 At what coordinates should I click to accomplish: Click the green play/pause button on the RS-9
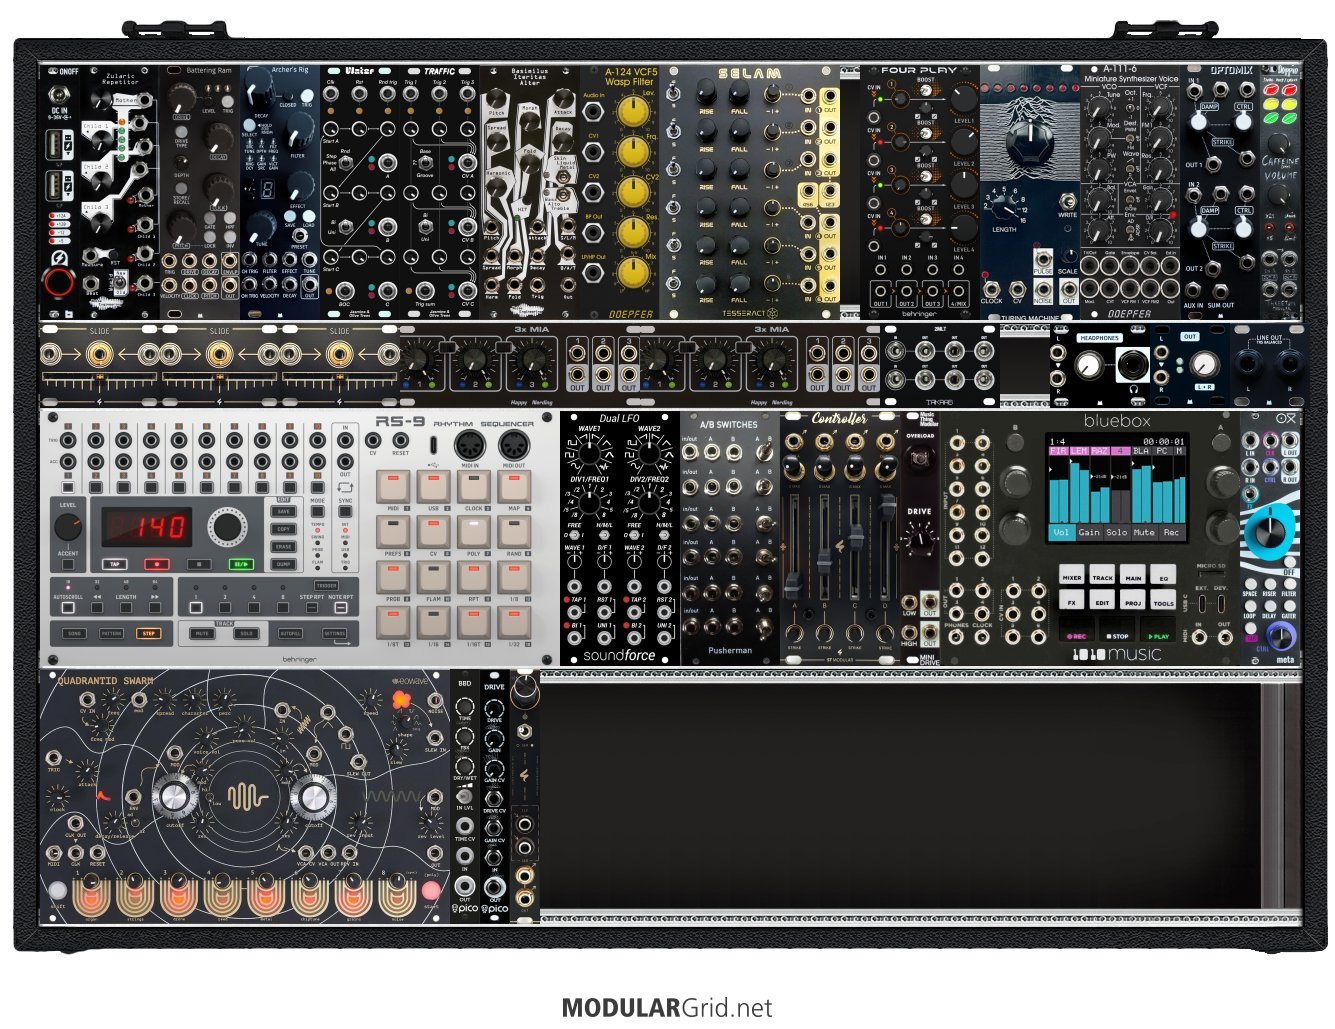tap(241, 564)
